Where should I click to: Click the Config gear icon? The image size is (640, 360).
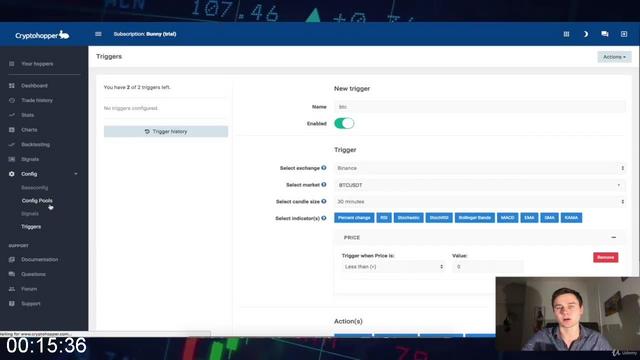[x=11, y=174]
